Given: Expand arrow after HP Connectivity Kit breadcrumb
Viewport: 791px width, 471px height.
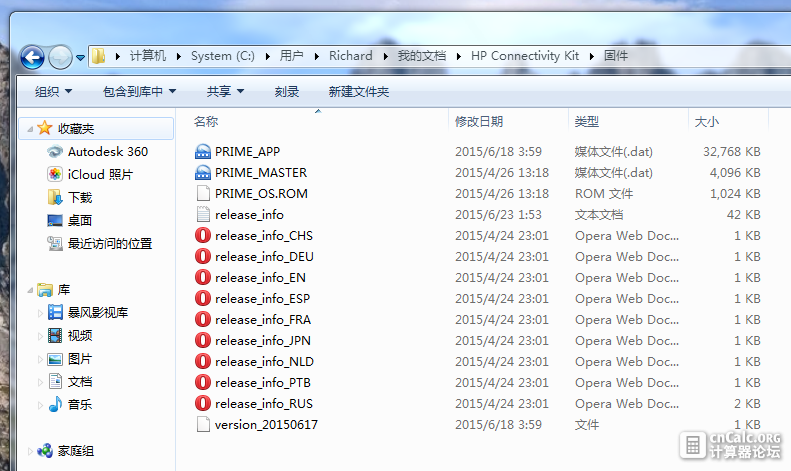Looking at the screenshot, I should 592,56.
